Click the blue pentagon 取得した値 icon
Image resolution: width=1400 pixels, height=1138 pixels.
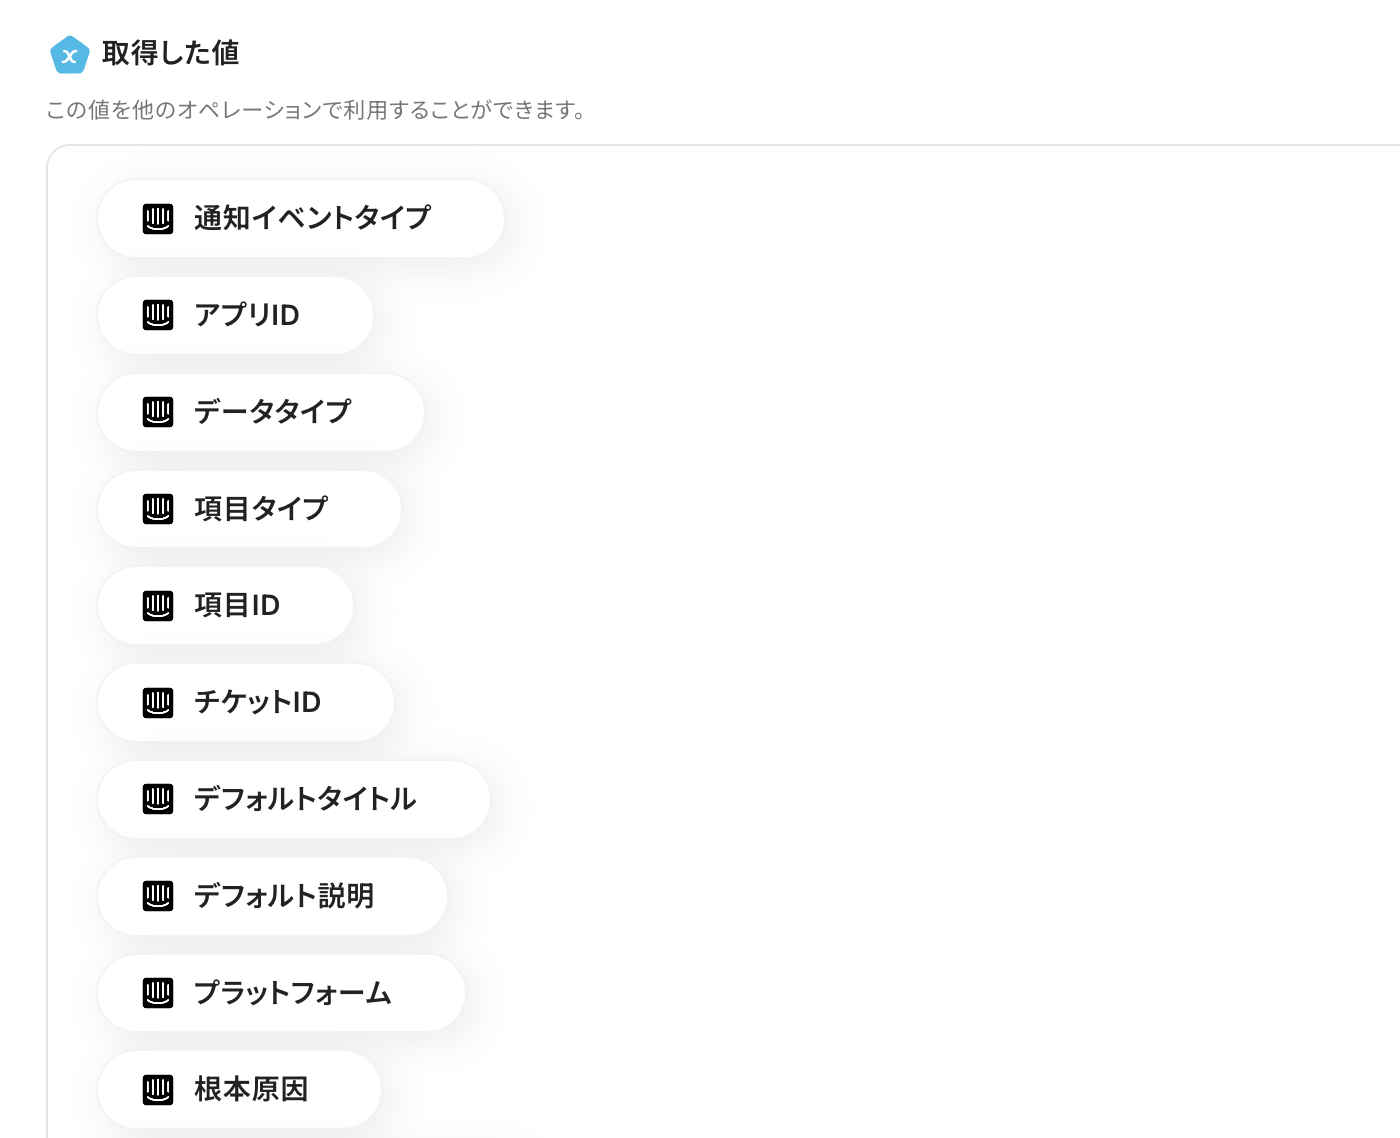tap(69, 55)
